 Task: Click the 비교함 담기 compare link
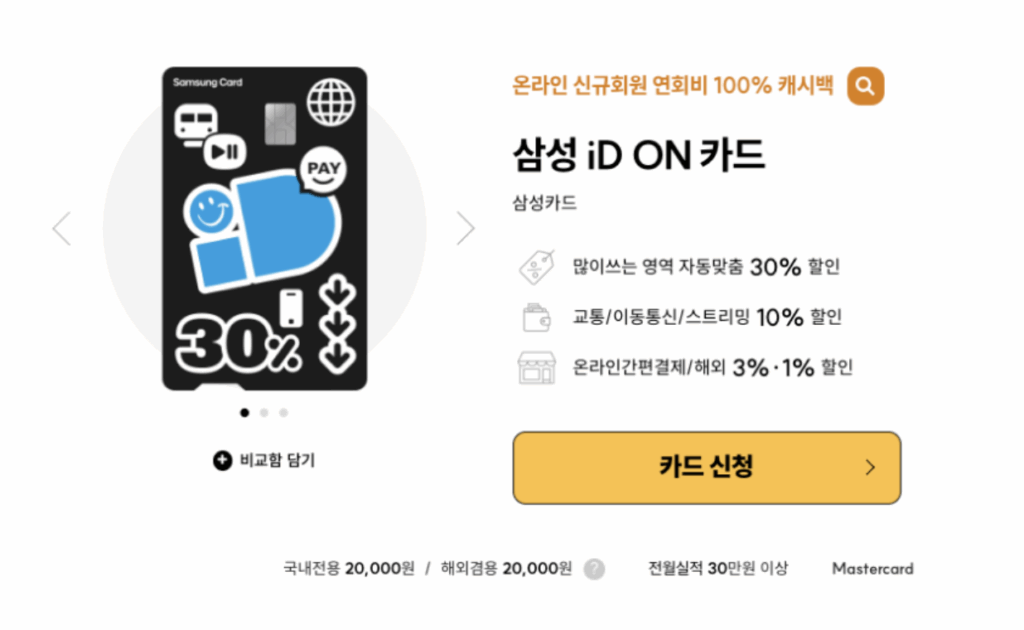click(277, 460)
